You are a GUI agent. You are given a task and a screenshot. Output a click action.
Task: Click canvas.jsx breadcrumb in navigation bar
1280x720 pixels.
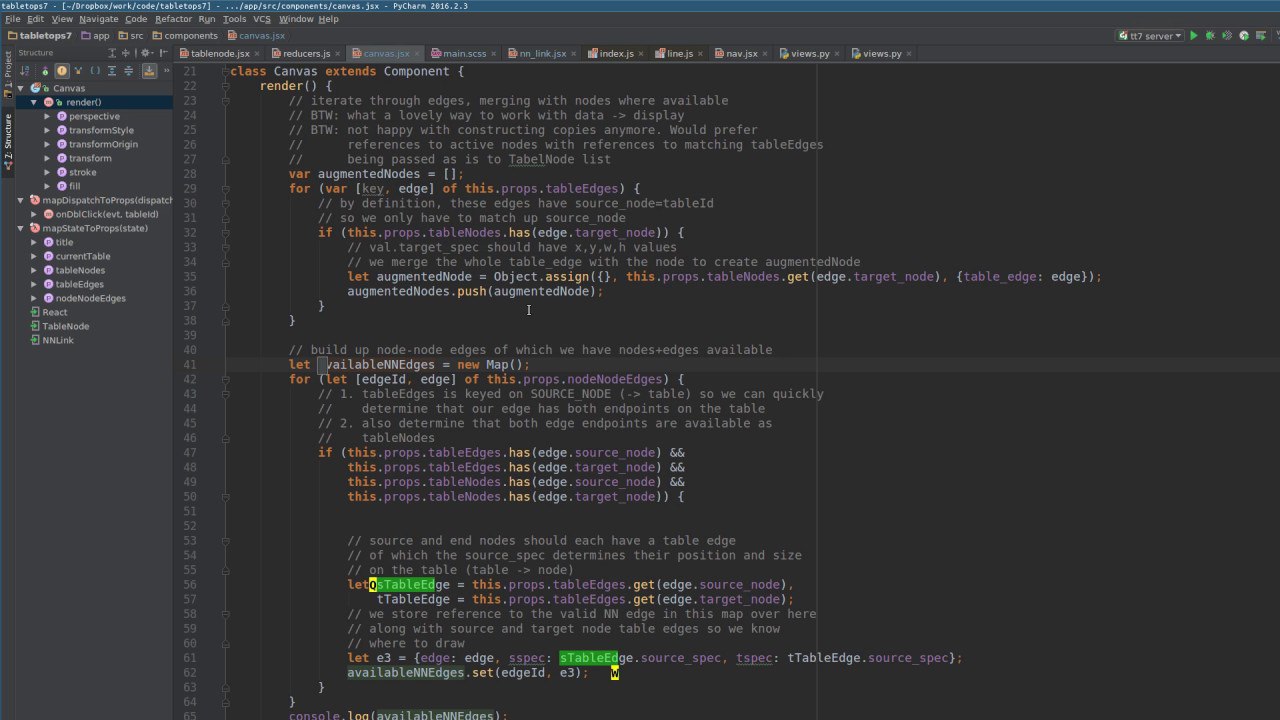(255, 36)
